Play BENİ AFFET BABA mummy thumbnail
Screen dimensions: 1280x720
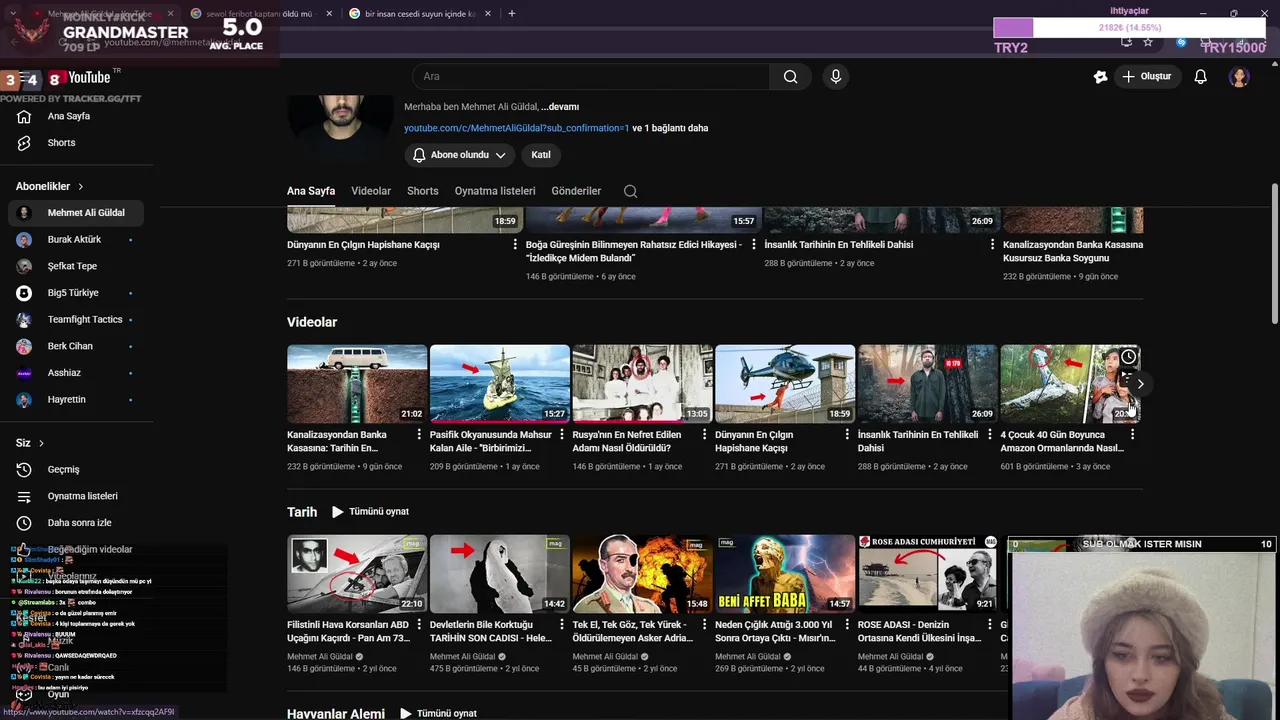pos(785,574)
